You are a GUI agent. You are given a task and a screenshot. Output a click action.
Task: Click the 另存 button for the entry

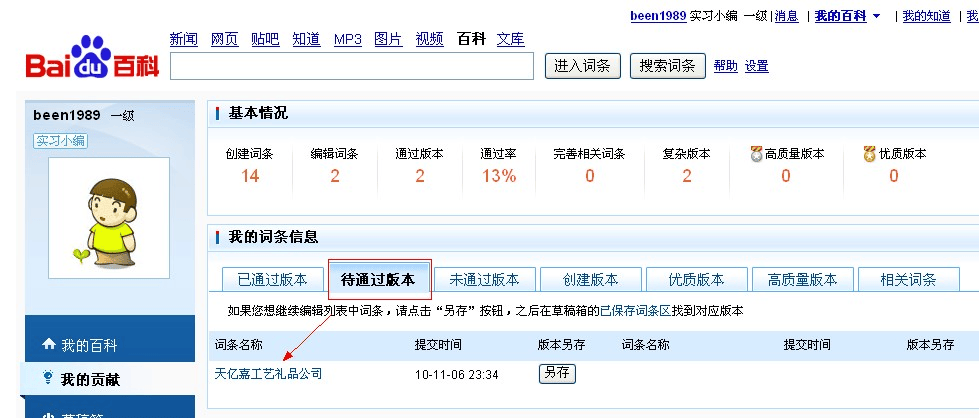pyautogui.click(x=557, y=374)
